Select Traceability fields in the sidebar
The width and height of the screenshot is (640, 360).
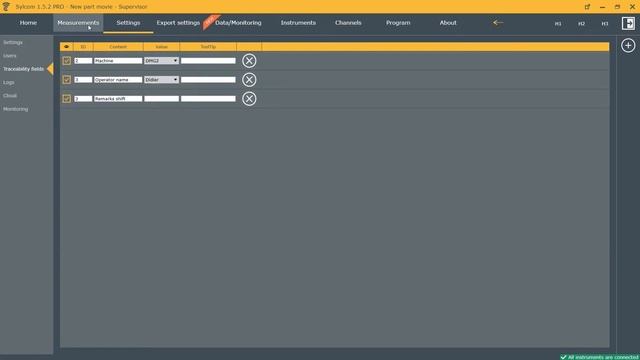pos(23,69)
